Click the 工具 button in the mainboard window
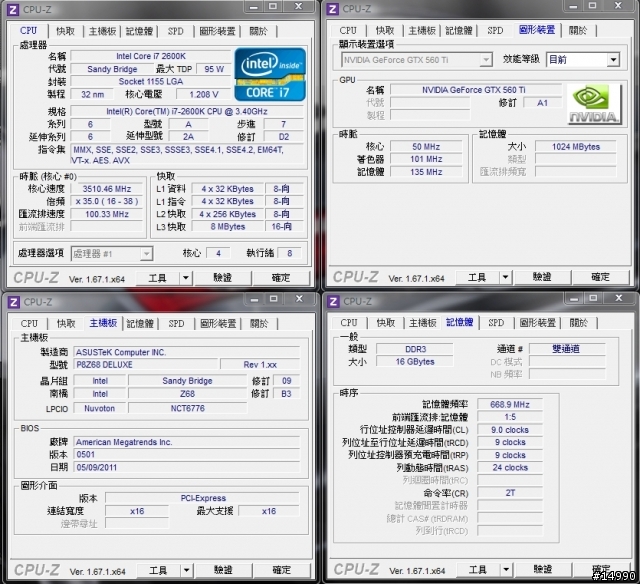This screenshot has height=584, width=640. click(x=158, y=570)
